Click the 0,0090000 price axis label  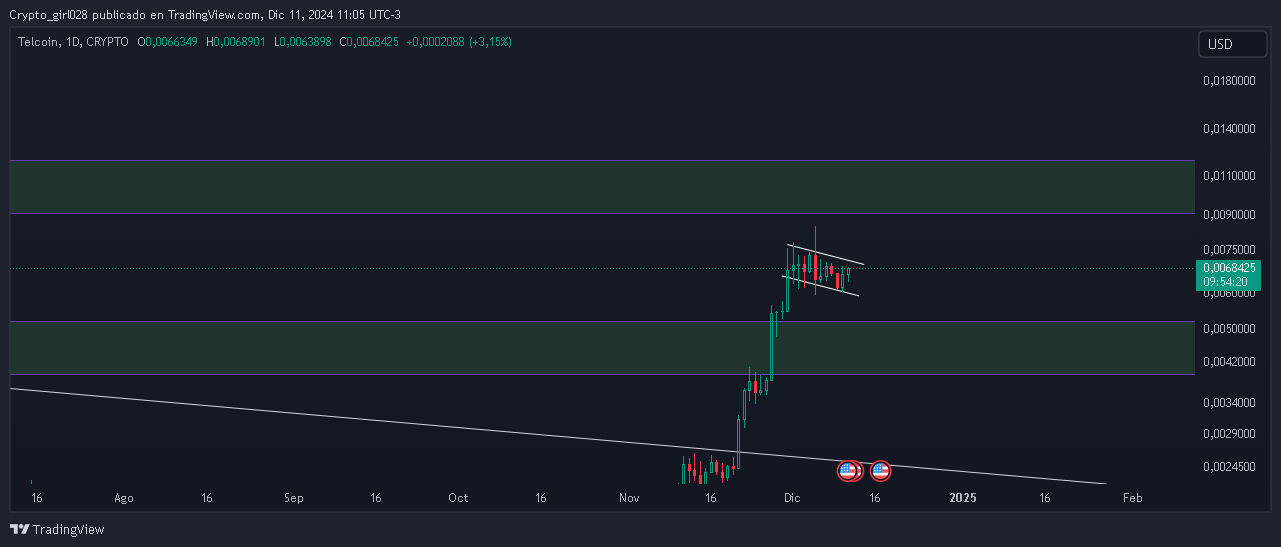tap(1229, 214)
